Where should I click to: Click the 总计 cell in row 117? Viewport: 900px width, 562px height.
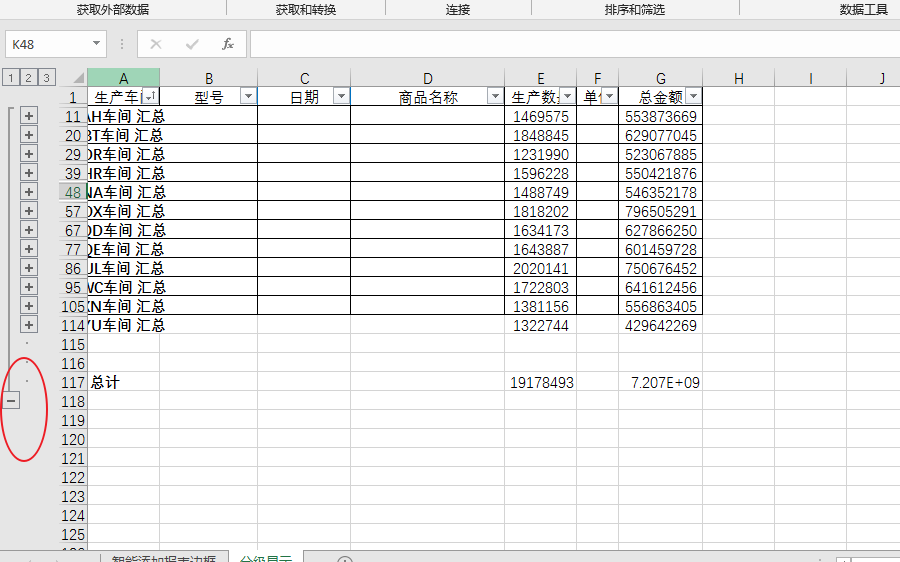[x=123, y=382]
